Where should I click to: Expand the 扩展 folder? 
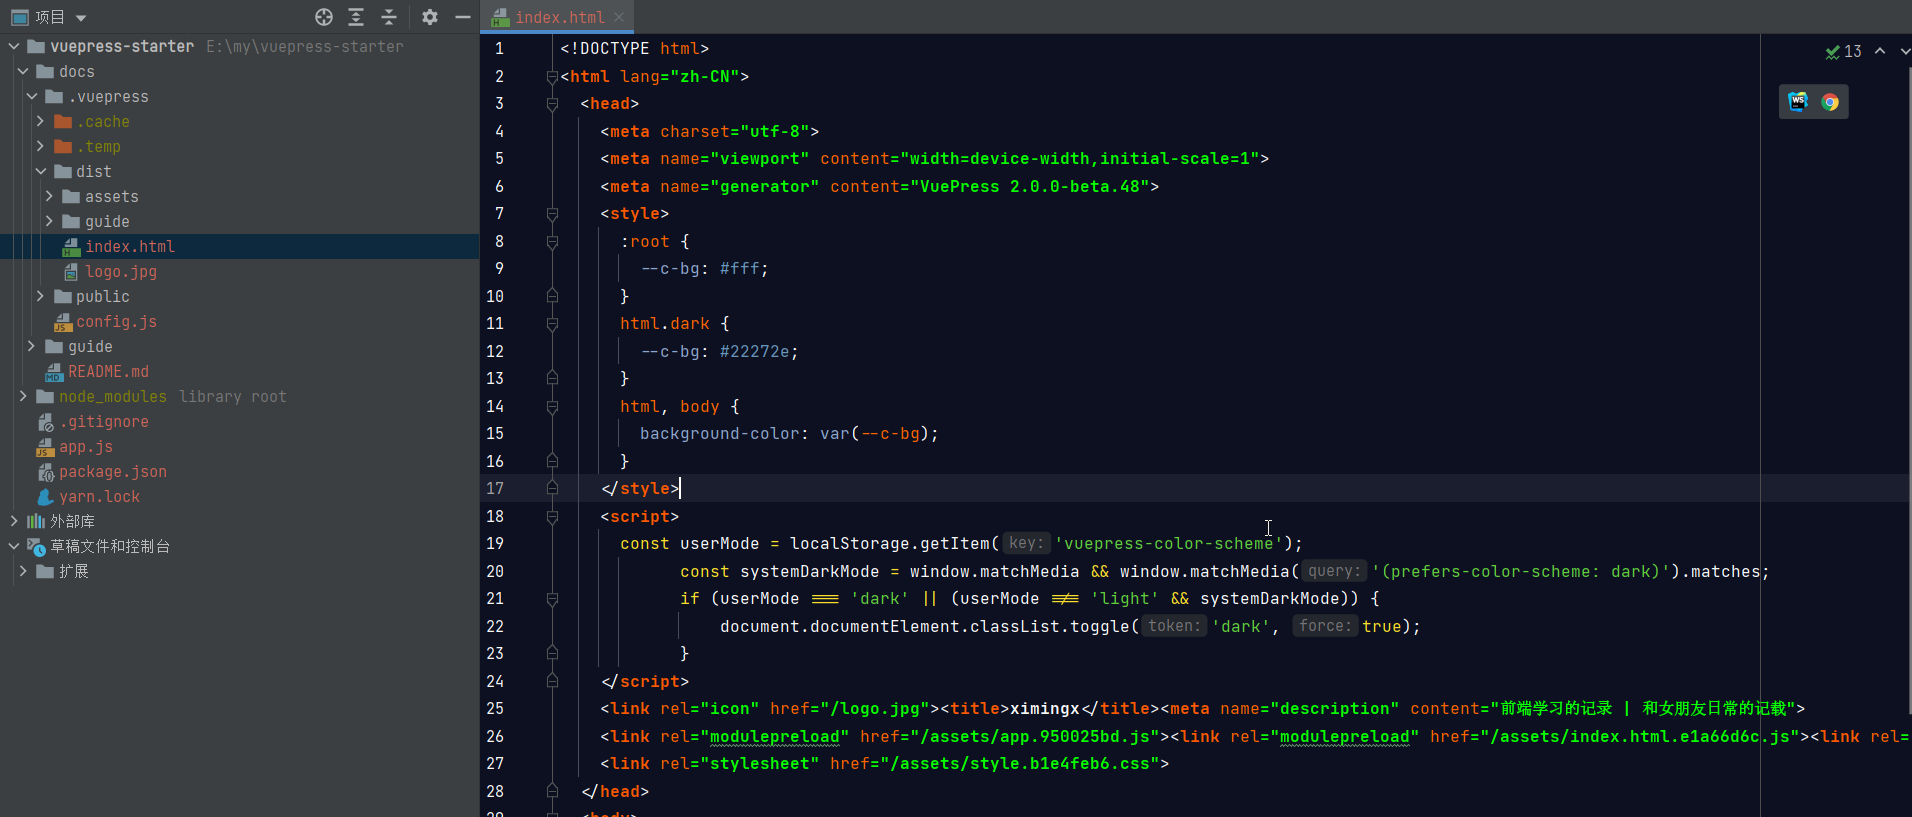click(23, 571)
